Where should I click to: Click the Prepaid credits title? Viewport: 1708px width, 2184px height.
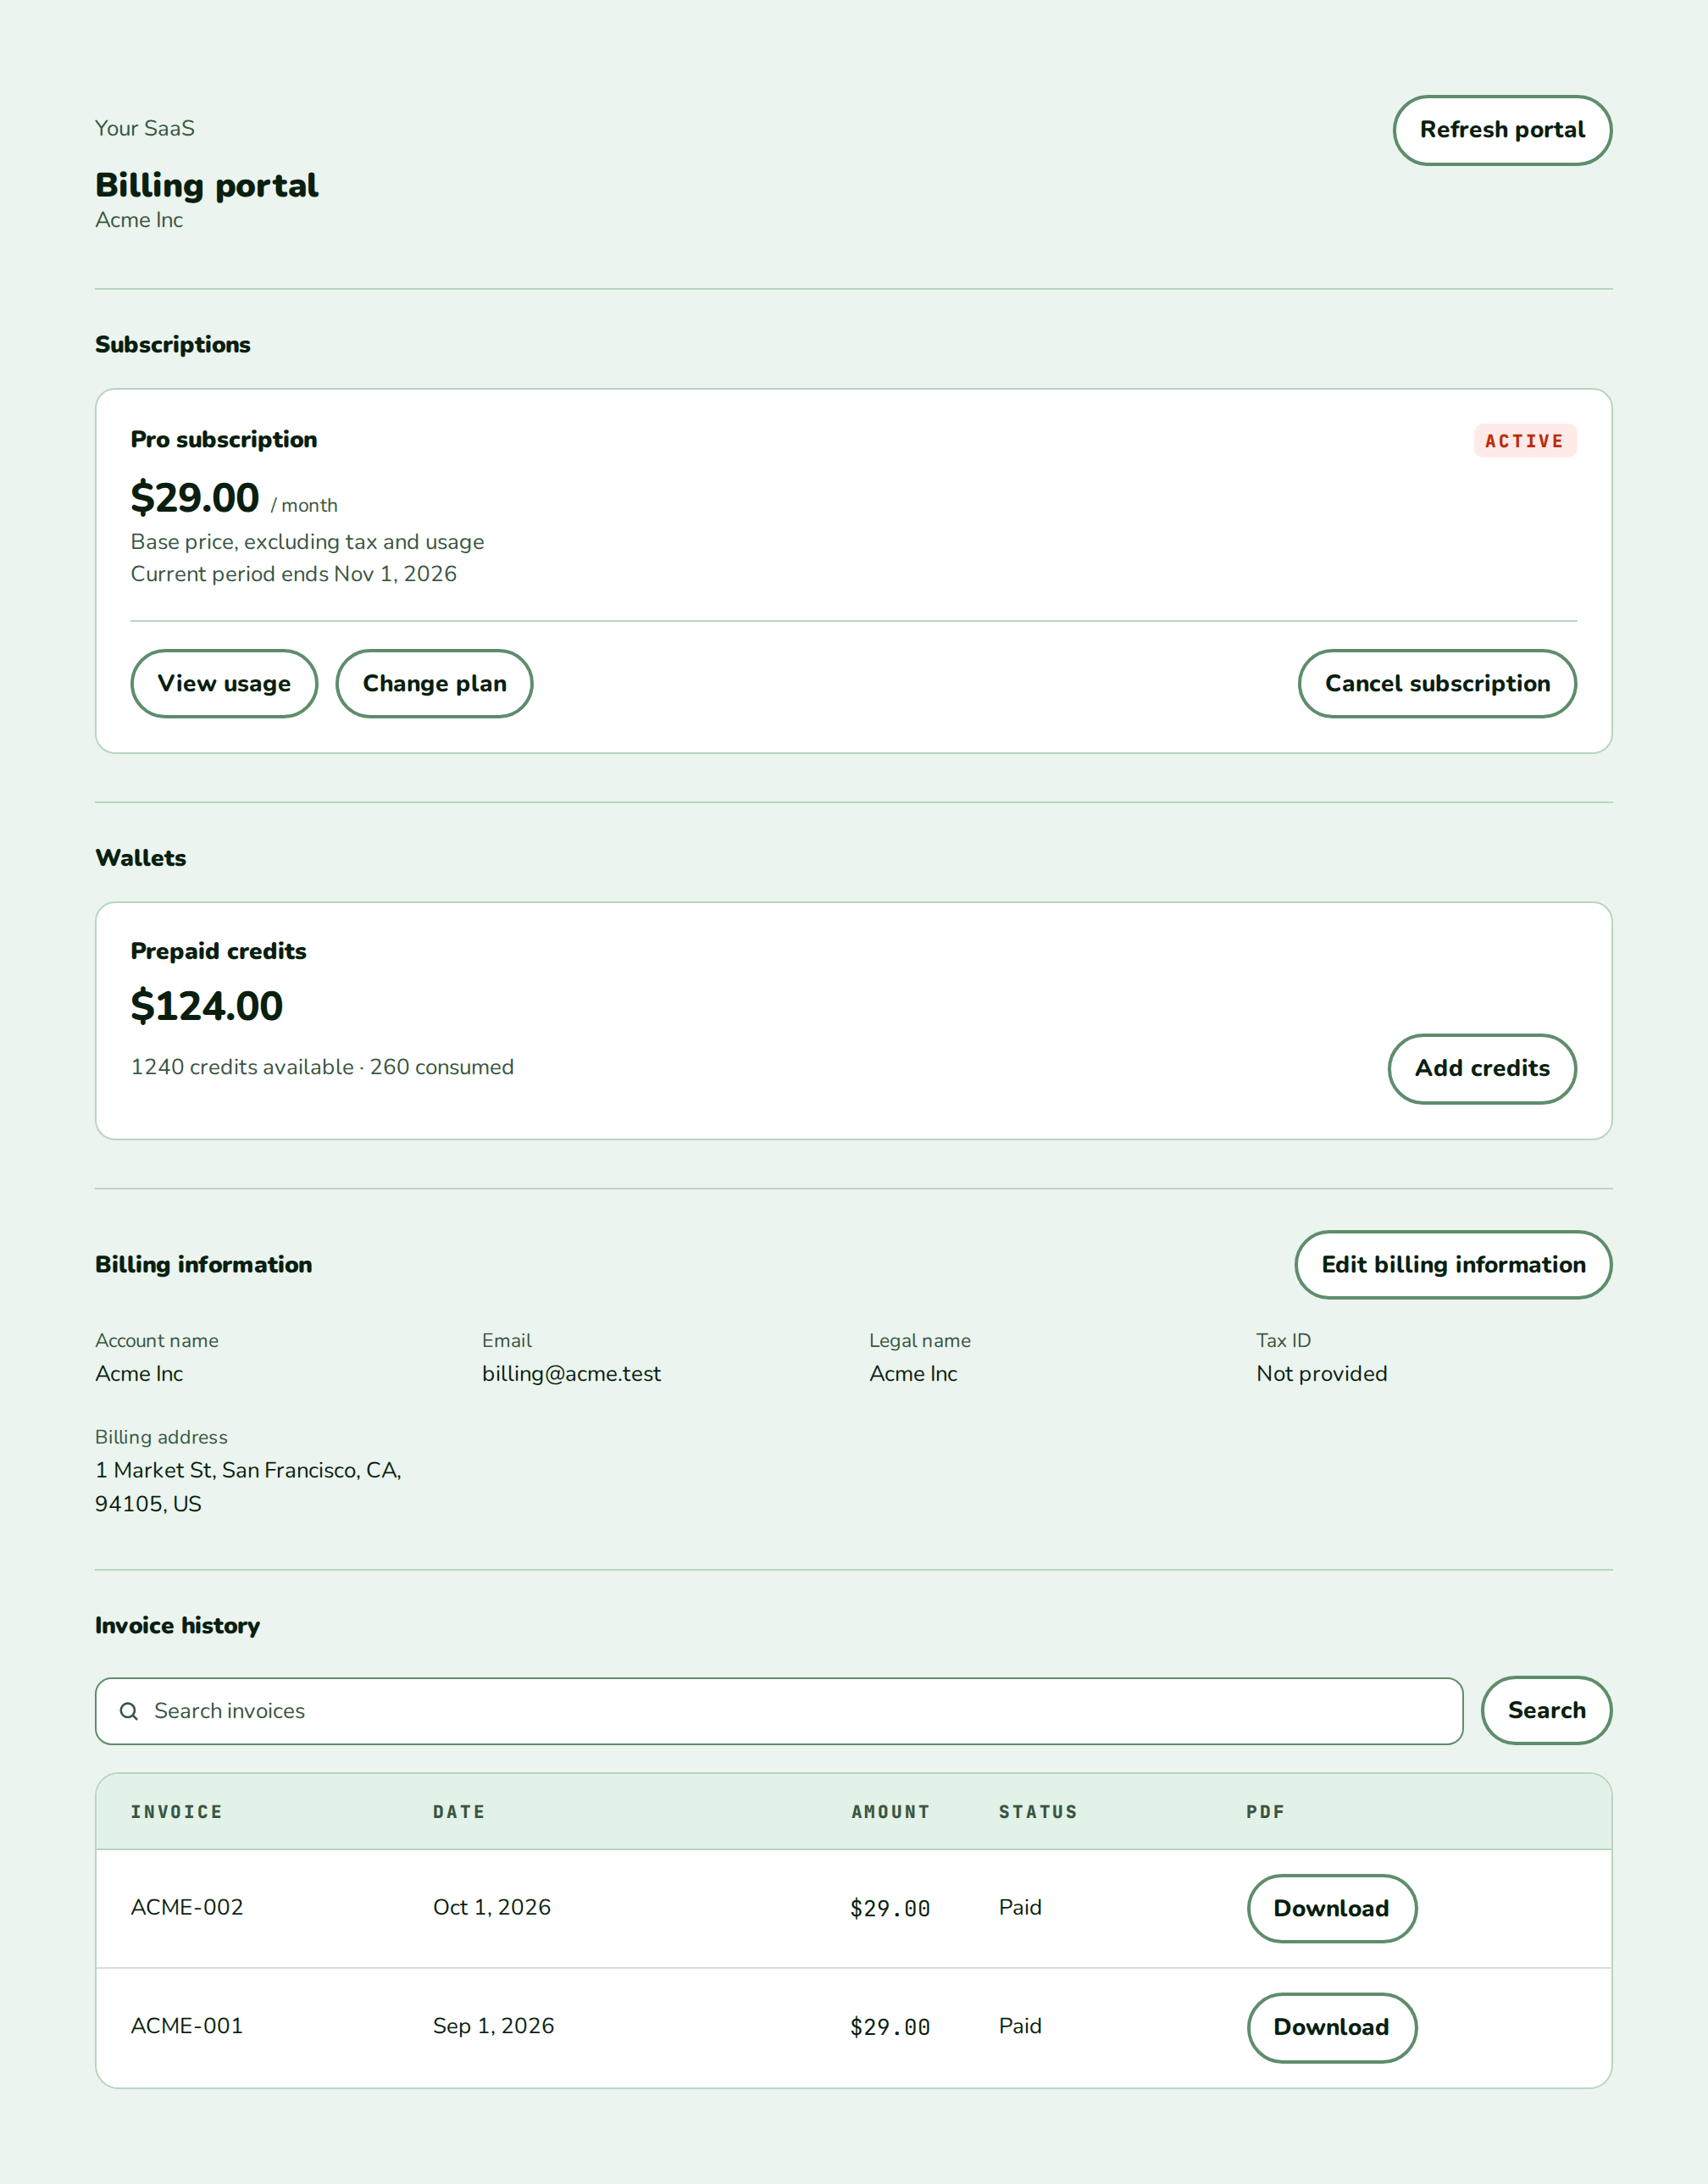coord(219,951)
